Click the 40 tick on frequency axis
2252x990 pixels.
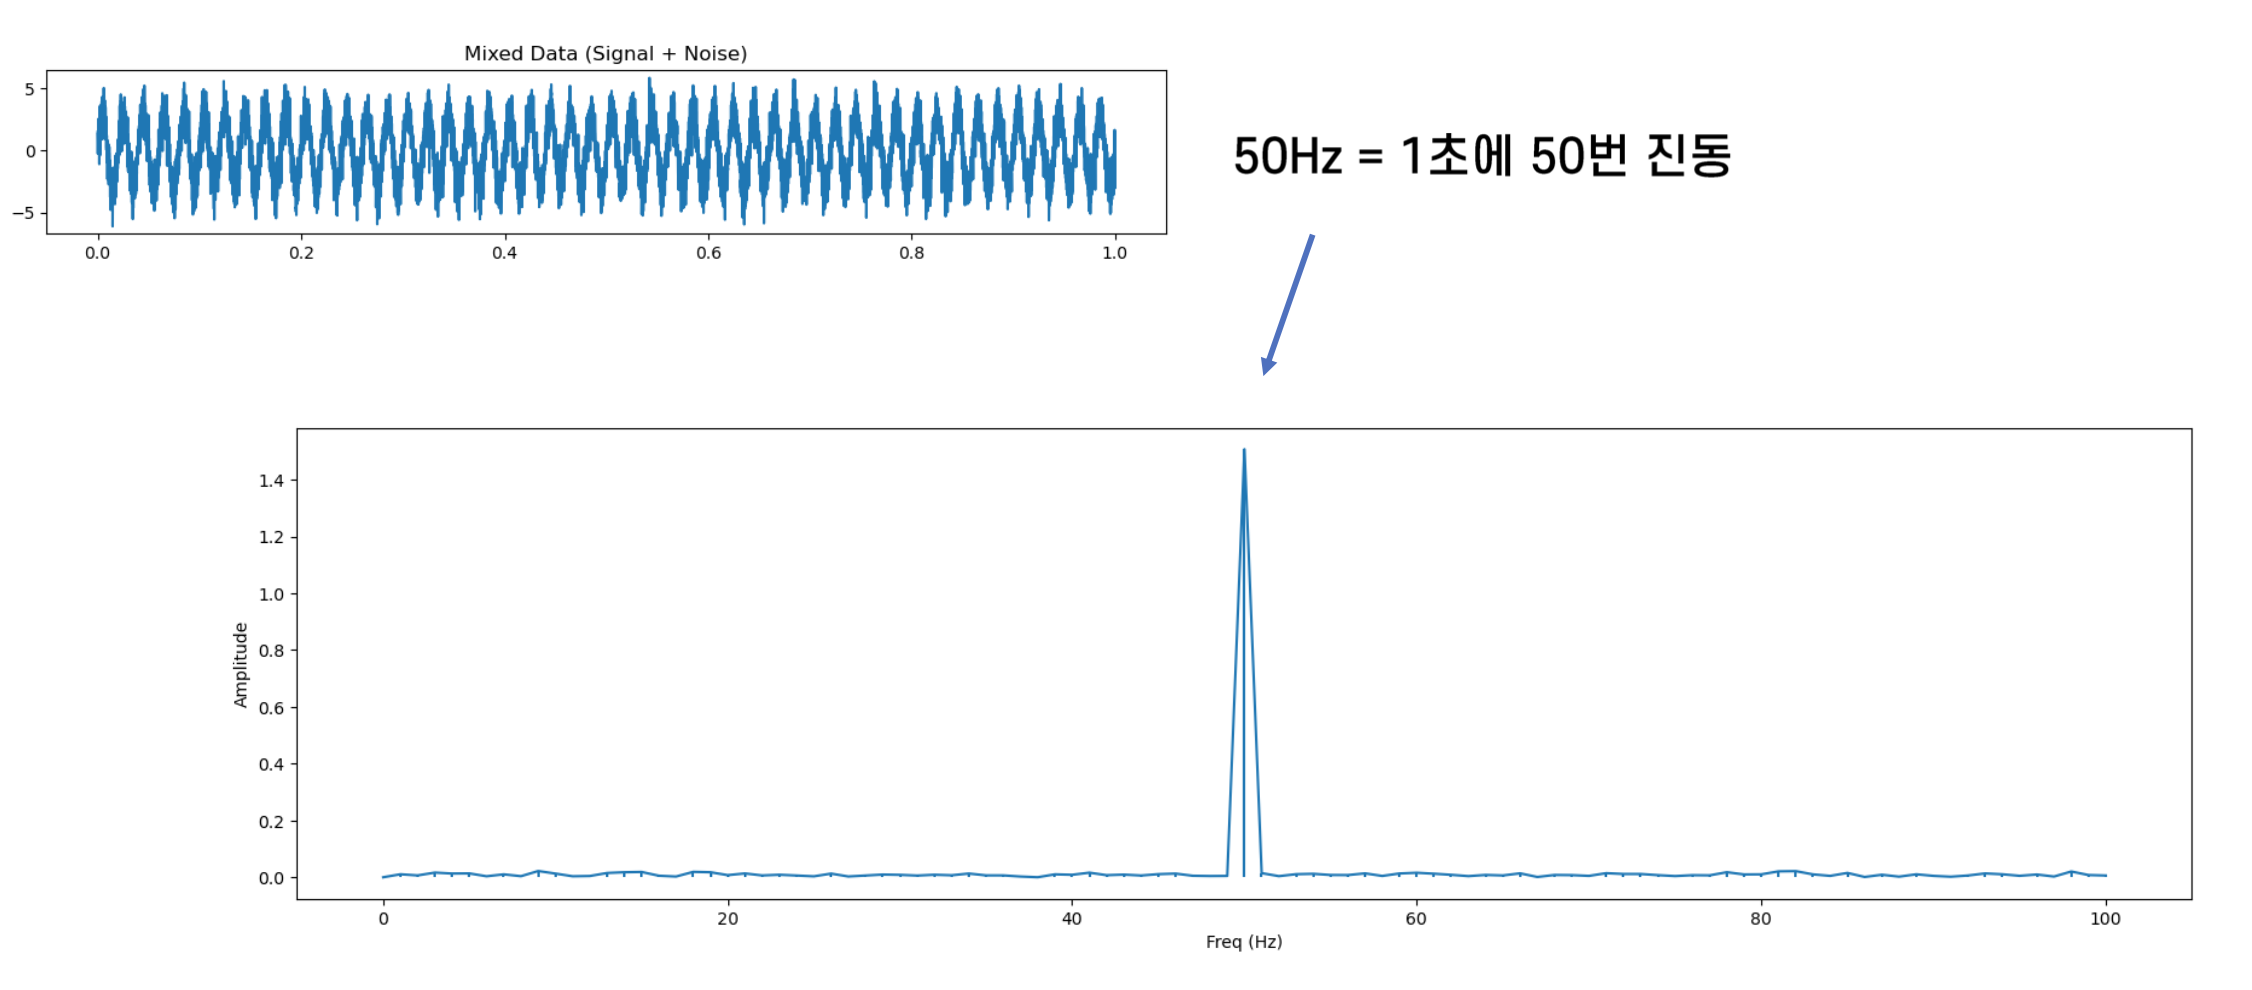click(1072, 919)
